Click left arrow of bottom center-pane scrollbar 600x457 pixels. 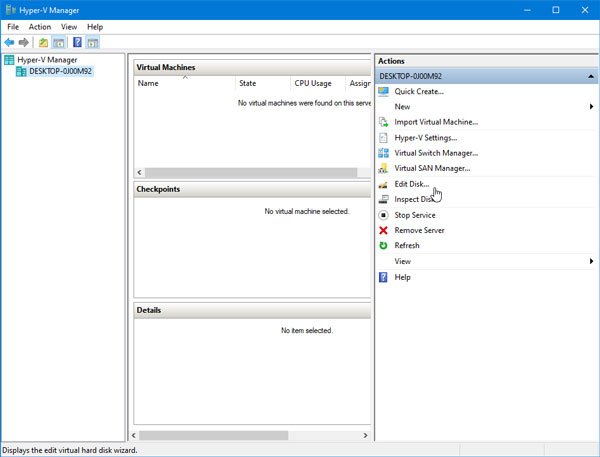click(134, 436)
